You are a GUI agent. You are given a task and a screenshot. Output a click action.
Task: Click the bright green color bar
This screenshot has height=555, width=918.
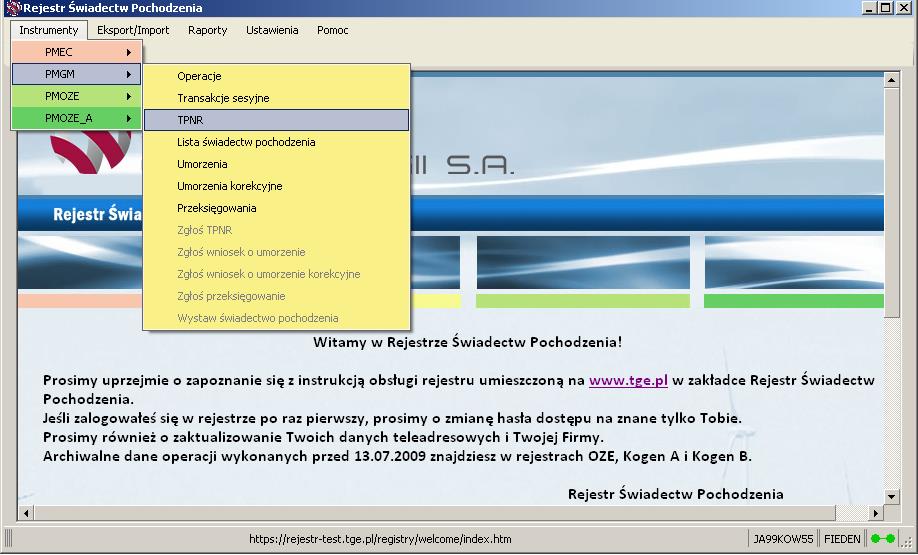tap(794, 301)
